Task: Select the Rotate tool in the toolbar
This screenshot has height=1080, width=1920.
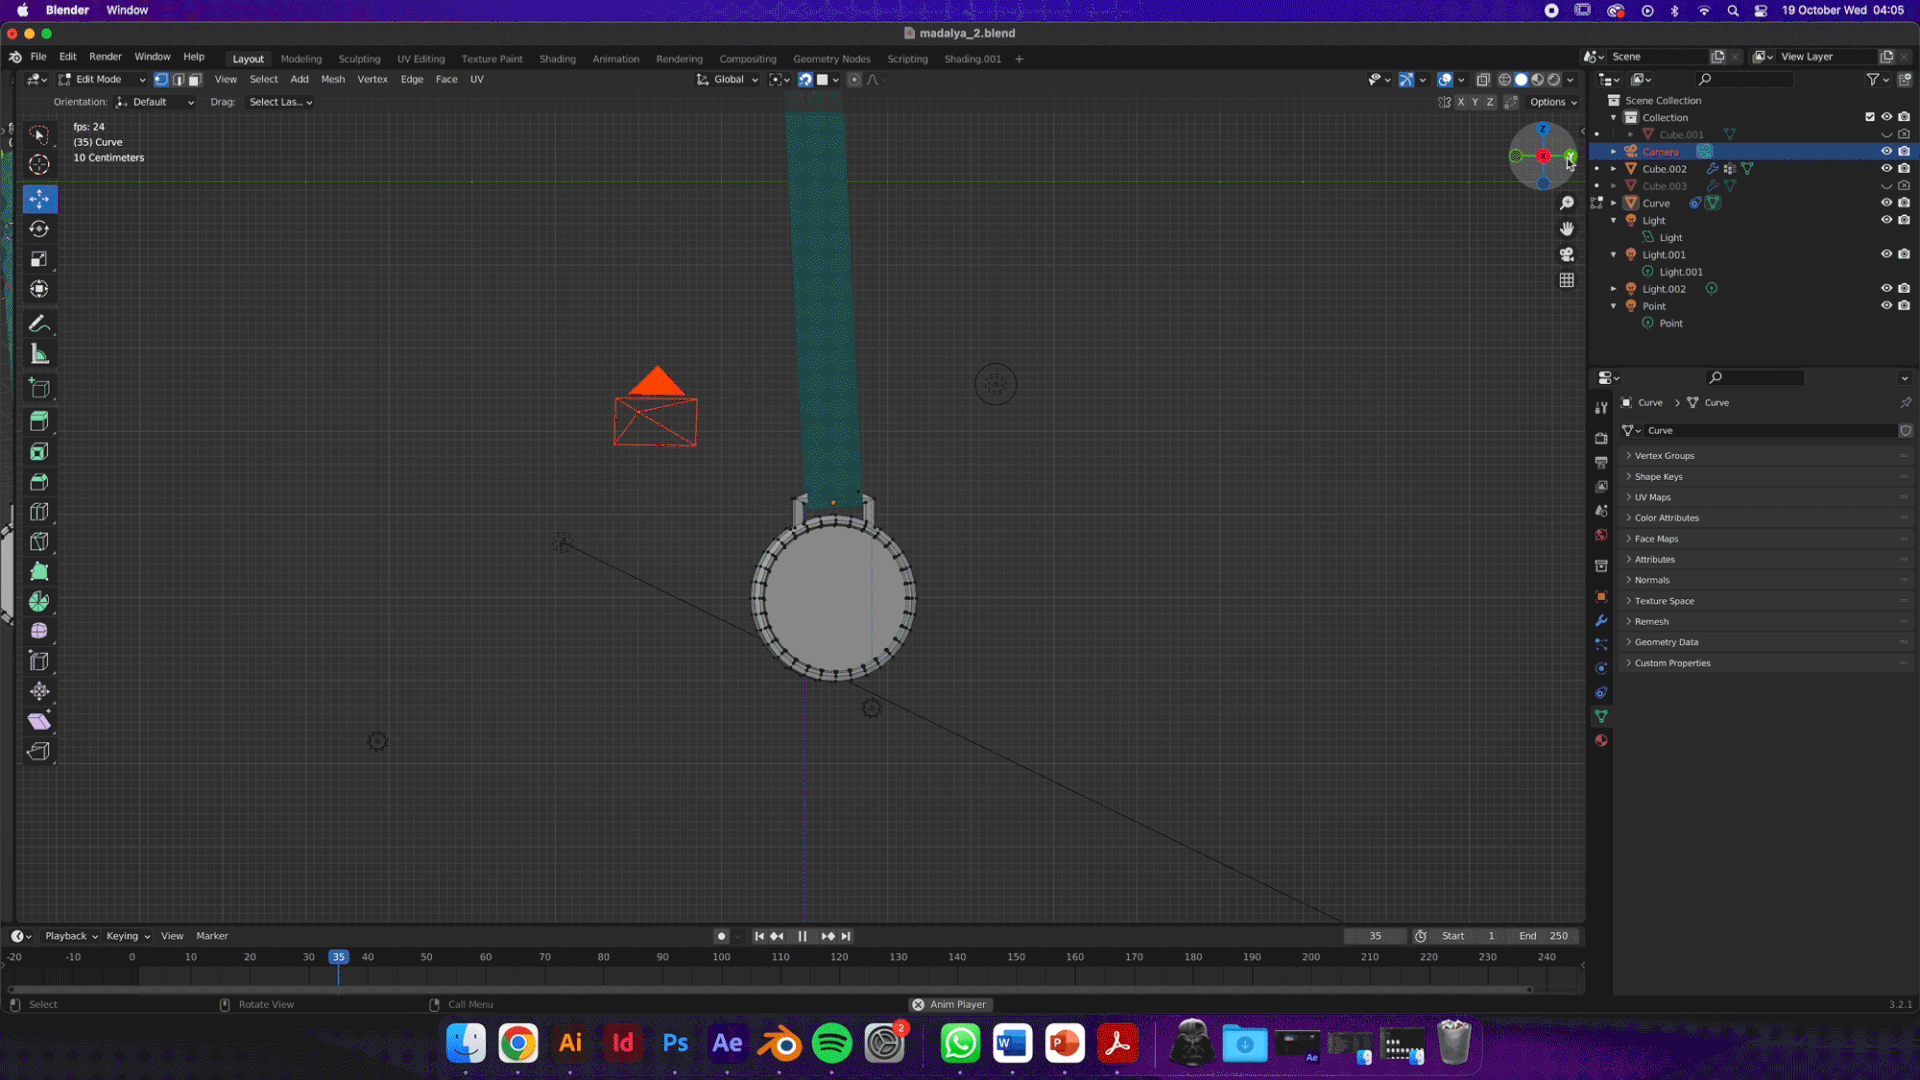Action: coord(39,229)
